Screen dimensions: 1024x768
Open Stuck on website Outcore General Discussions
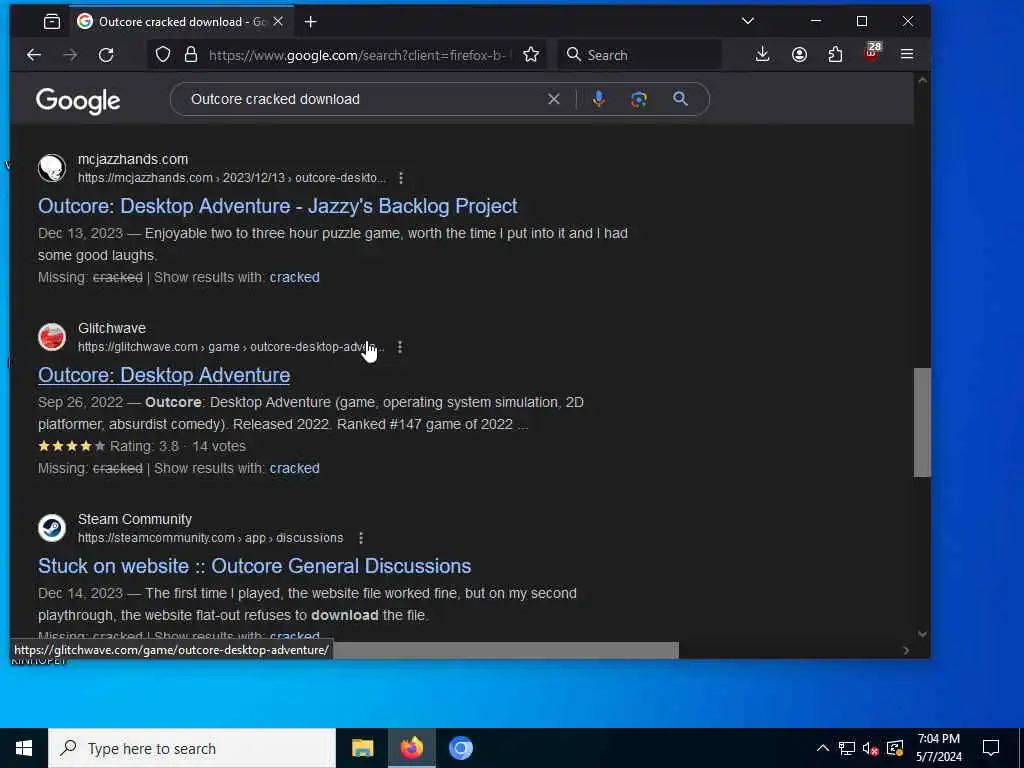pyautogui.click(x=254, y=566)
